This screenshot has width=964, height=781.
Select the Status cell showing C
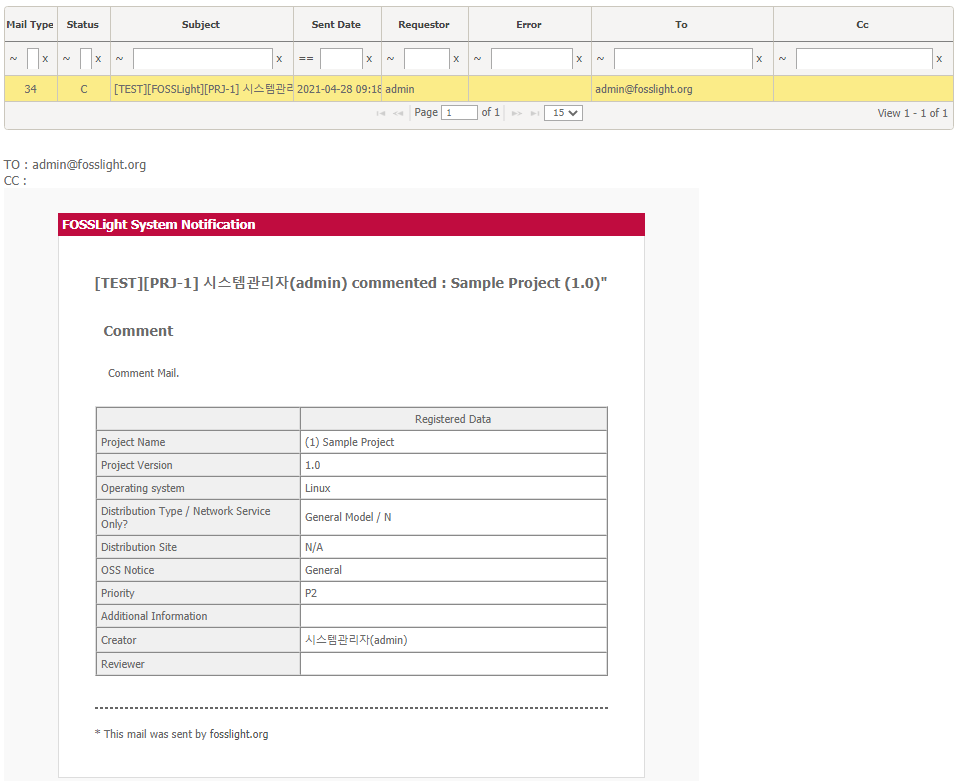(x=84, y=89)
